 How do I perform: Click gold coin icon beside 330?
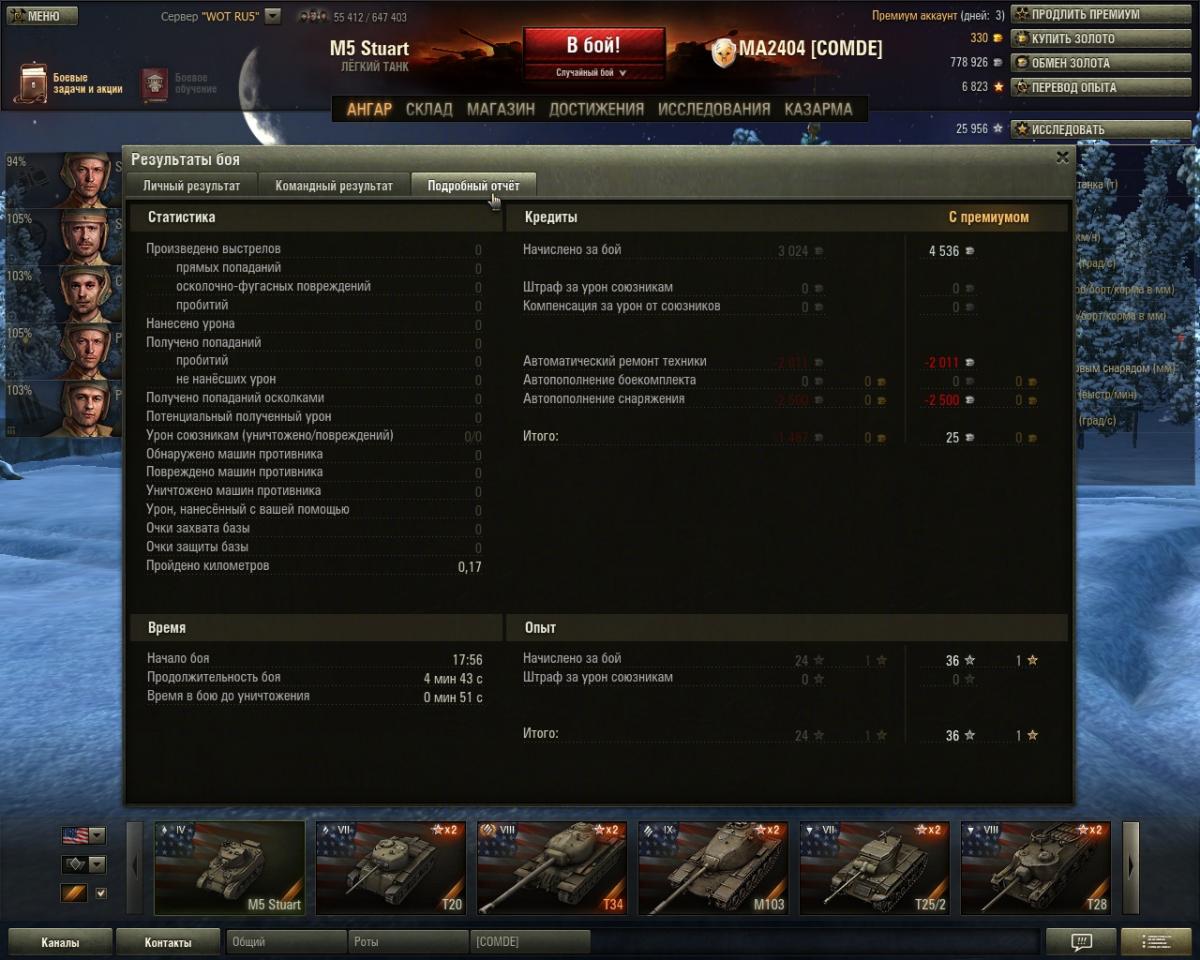[x=997, y=38]
